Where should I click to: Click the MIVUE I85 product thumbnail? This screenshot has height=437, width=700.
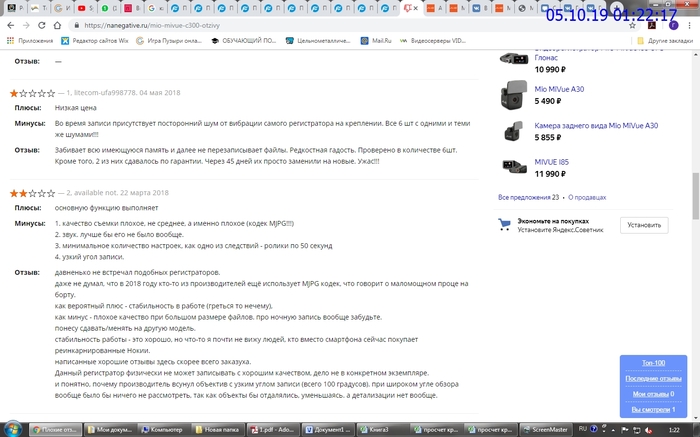coord(514,166)
